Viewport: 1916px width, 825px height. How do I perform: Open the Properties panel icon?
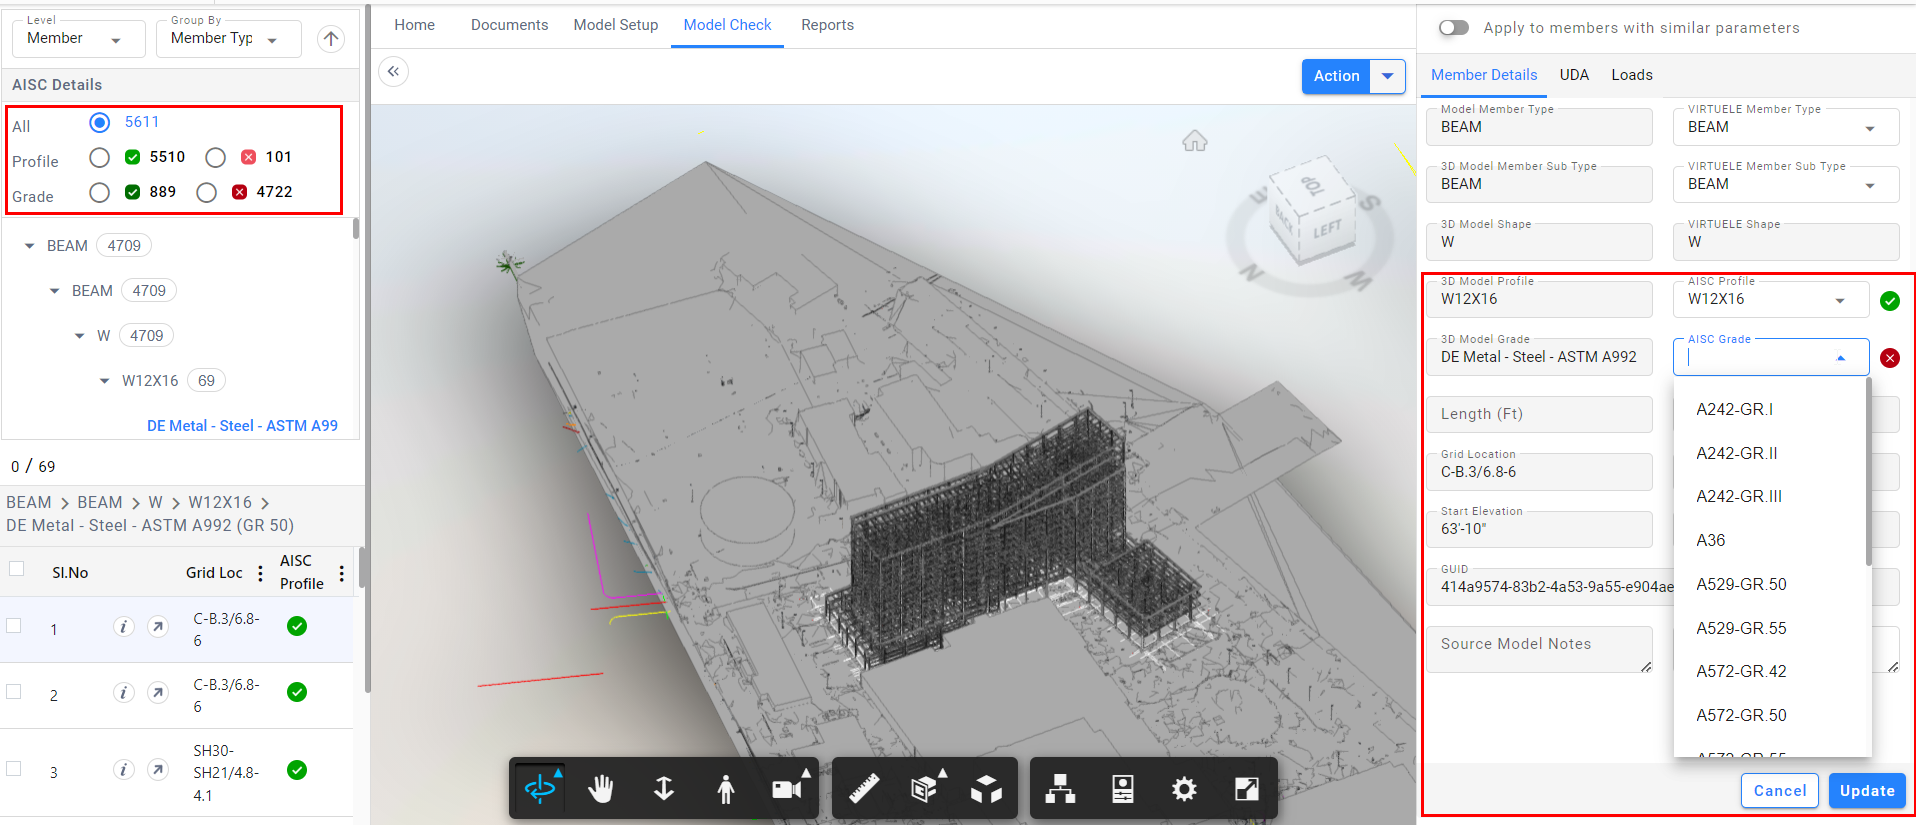pos(1123,789)
